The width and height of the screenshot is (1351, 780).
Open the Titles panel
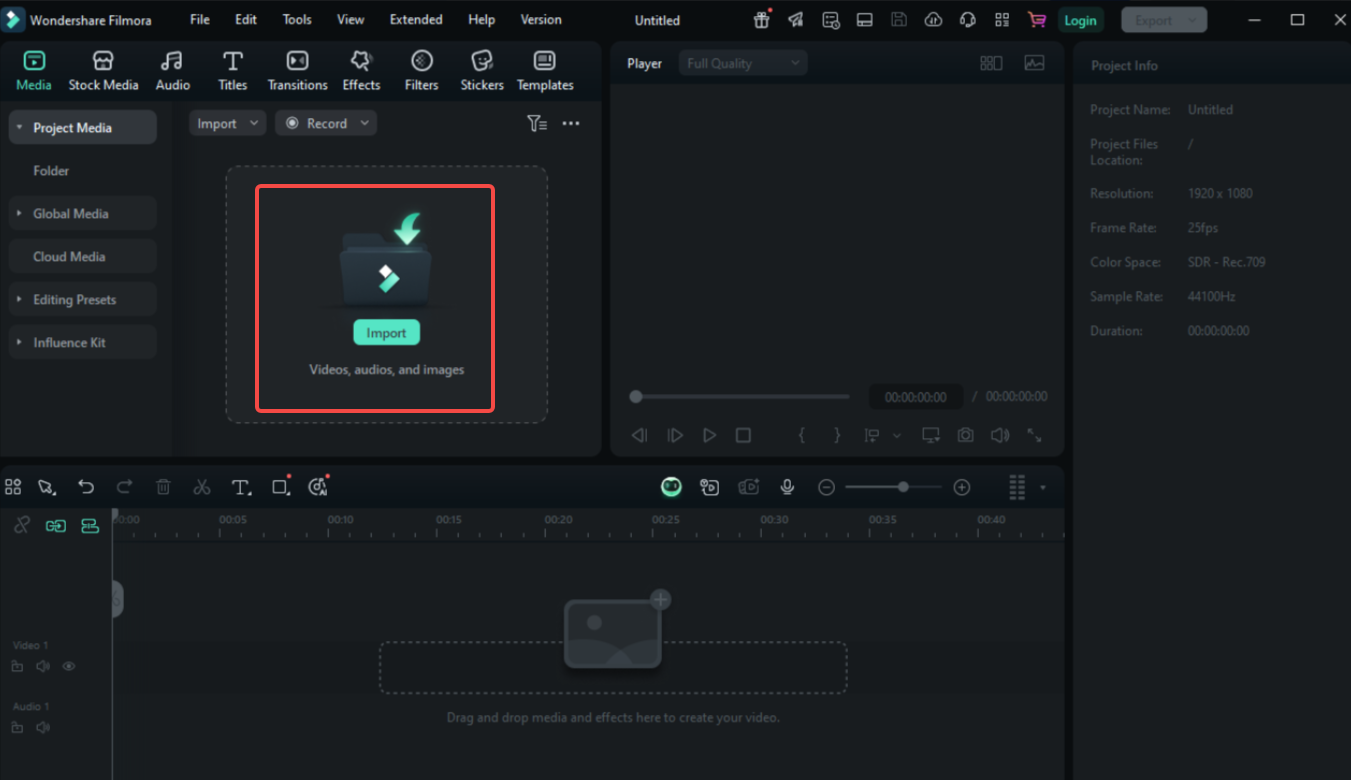232,69
